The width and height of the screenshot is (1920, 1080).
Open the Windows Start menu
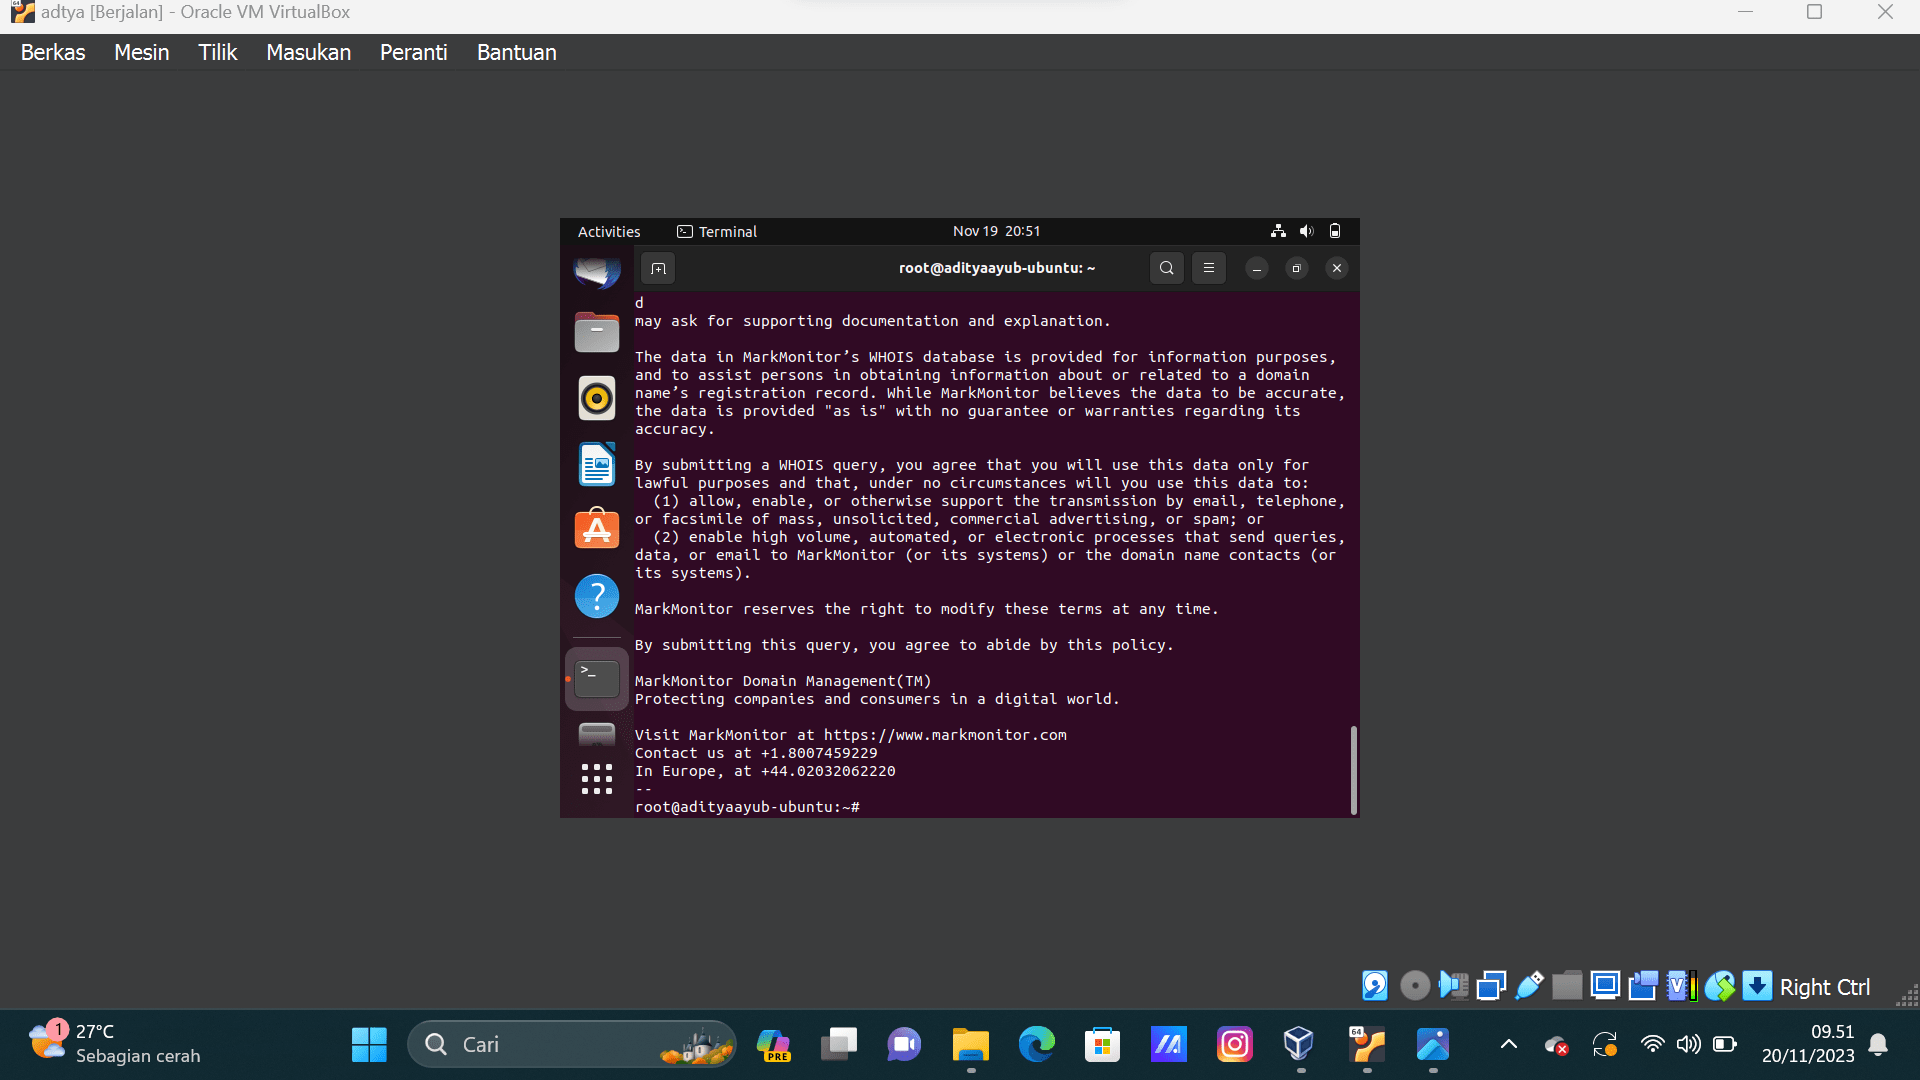[369, 1044]
